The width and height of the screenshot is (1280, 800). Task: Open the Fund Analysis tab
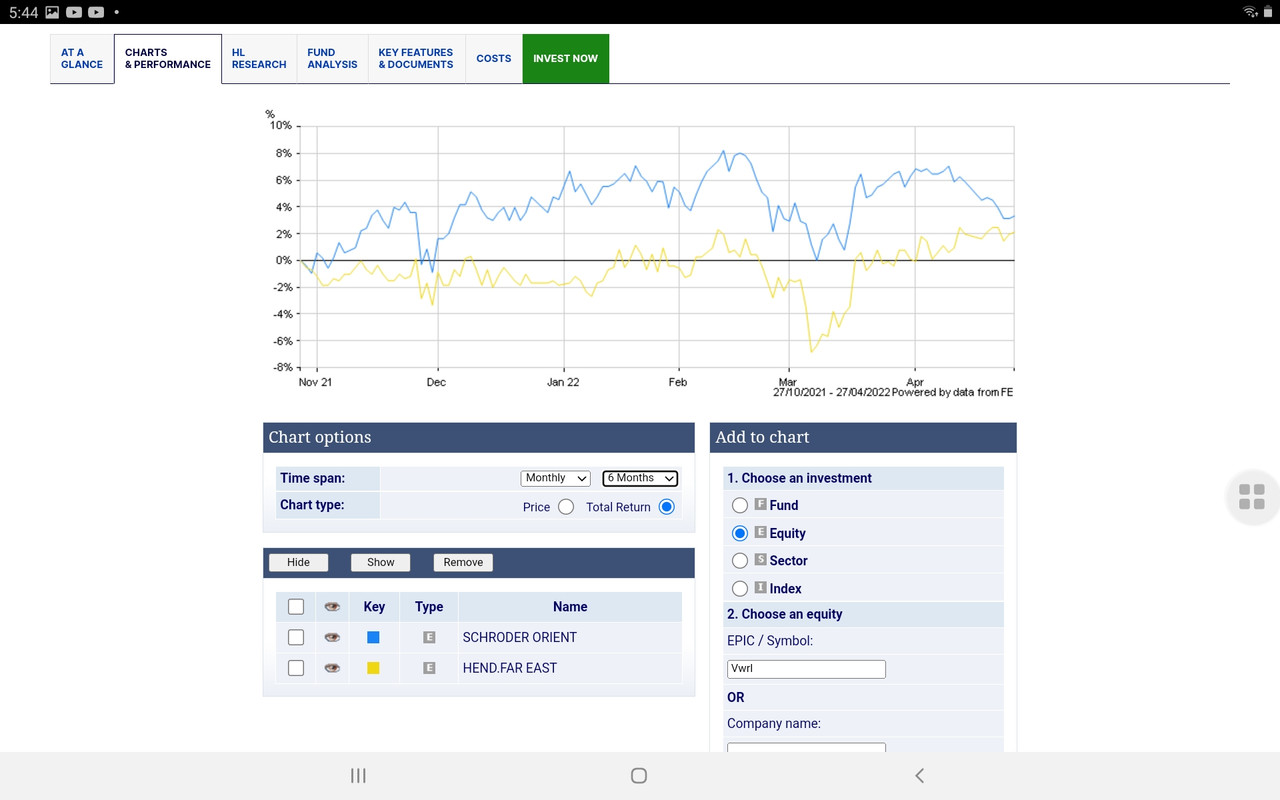coord(332,59)
